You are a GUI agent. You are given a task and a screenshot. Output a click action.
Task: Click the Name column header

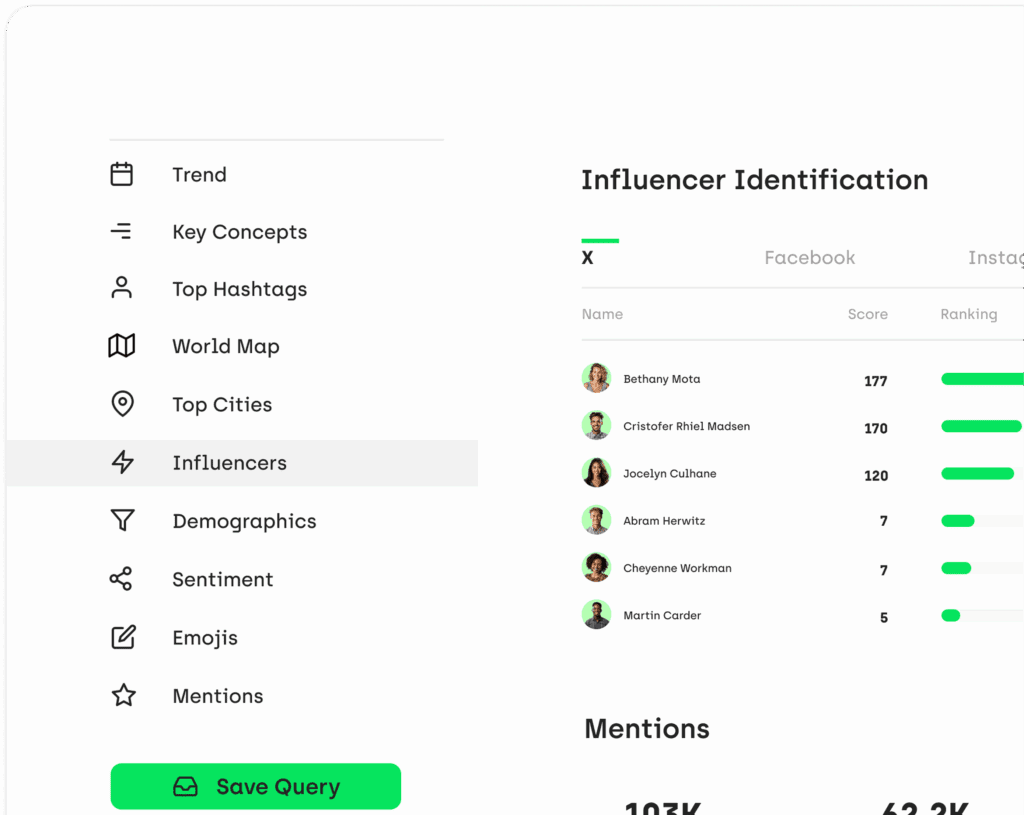coord(602,314)
